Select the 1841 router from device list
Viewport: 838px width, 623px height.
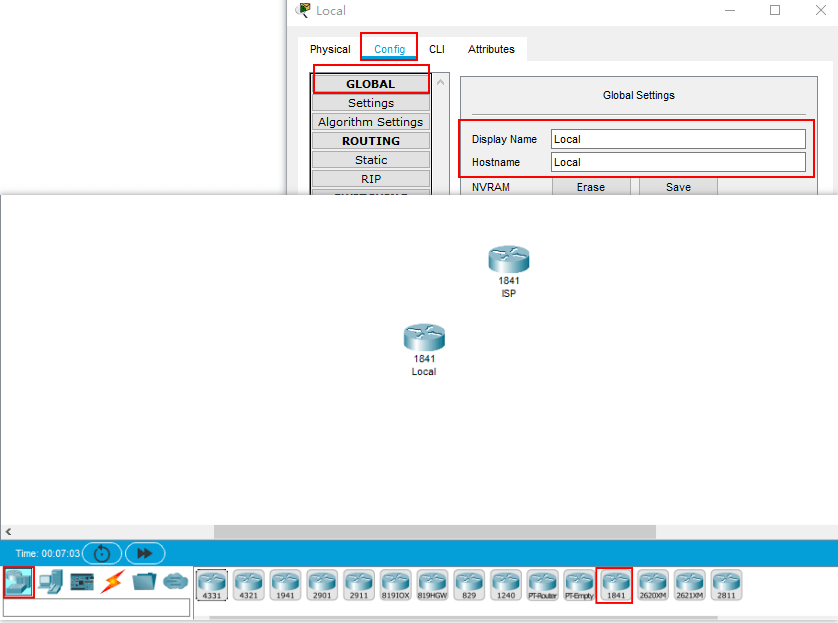click(x=615, y=583)
